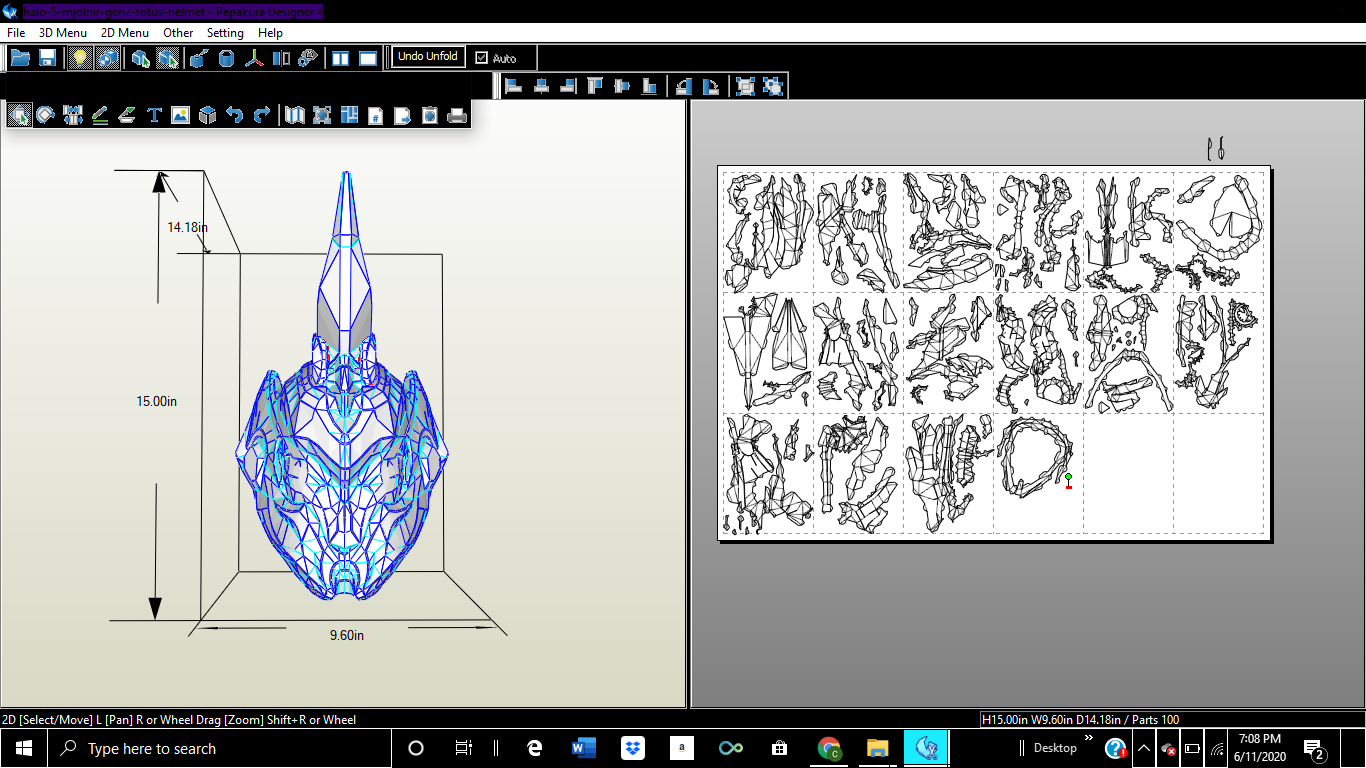Rotate selected parts counterclockwise
The width and height of the screenshot is (1366, 768).
684,86
